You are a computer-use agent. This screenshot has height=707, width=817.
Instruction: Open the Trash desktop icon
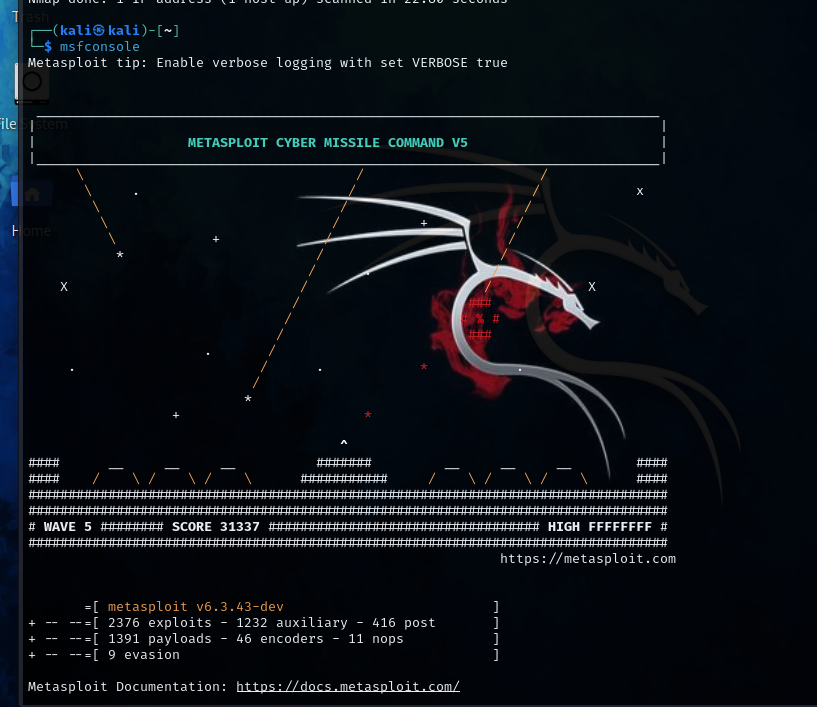(30, 17)
